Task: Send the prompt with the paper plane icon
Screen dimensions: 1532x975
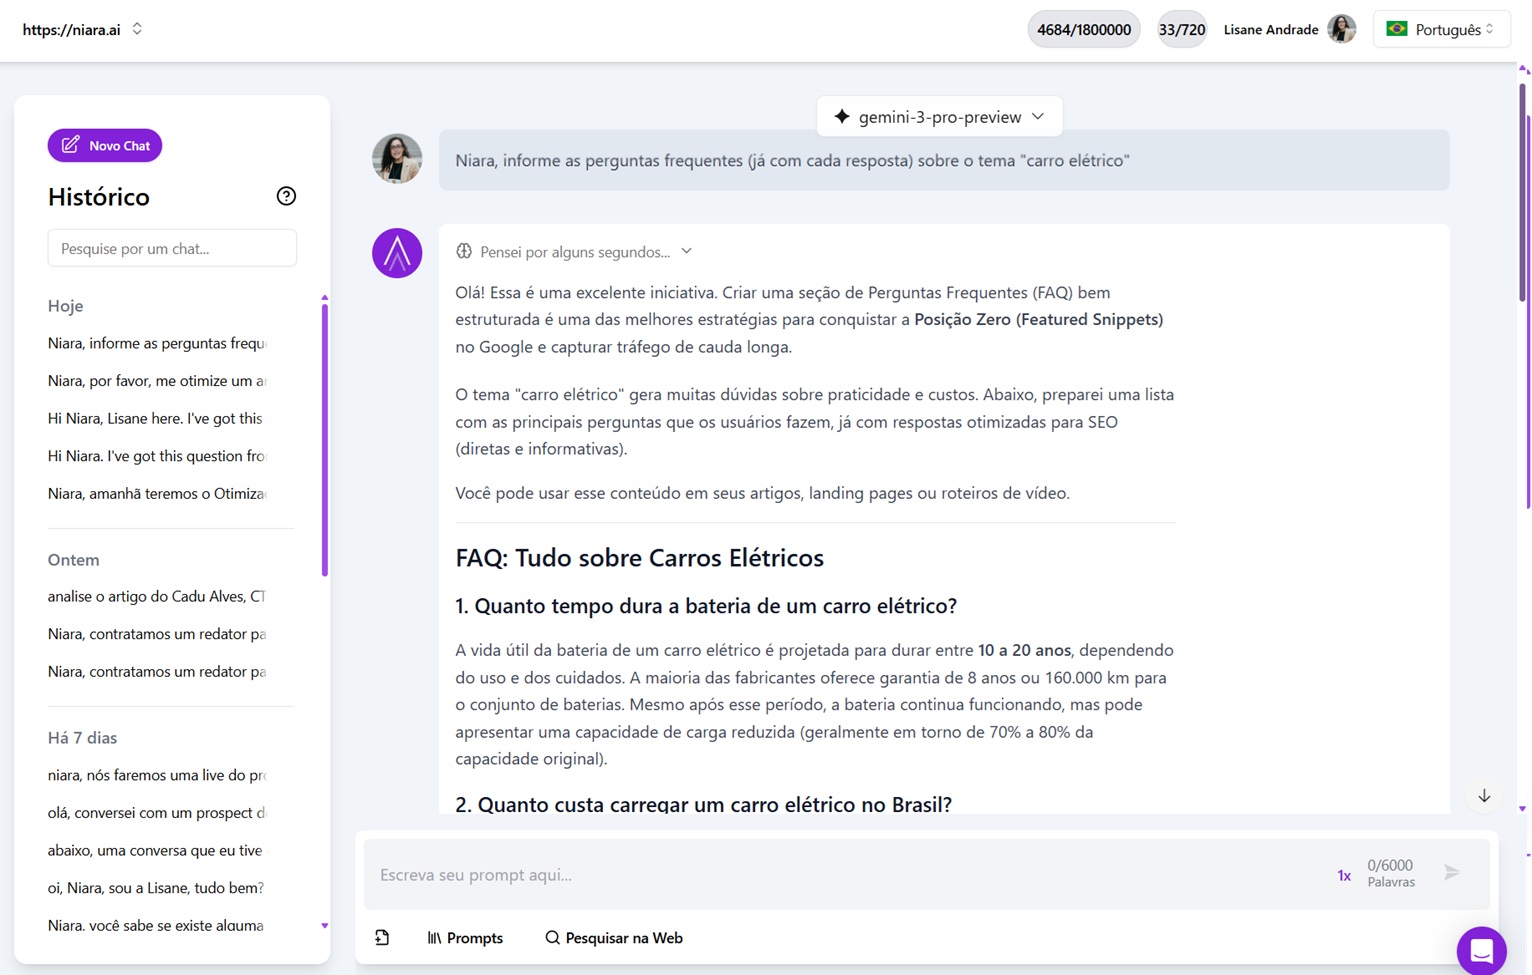Action: 1452,872
